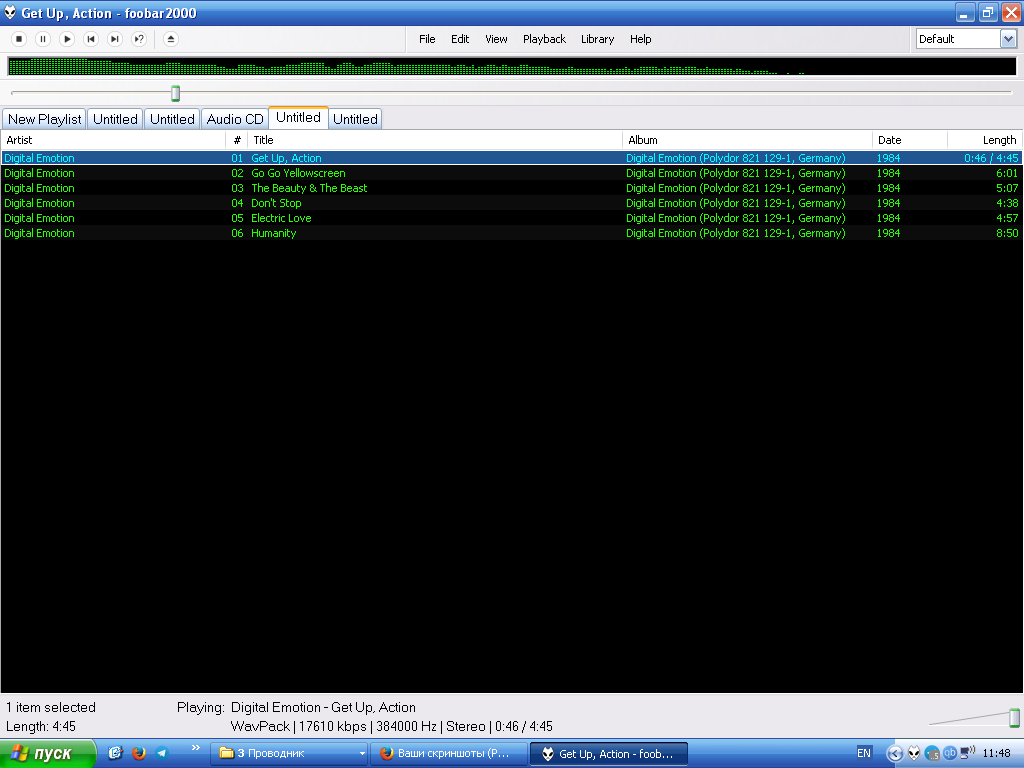Click the 0:46 / 4:45 playing time cell
Screen dimensions: 1024x768
pos(991,158)
